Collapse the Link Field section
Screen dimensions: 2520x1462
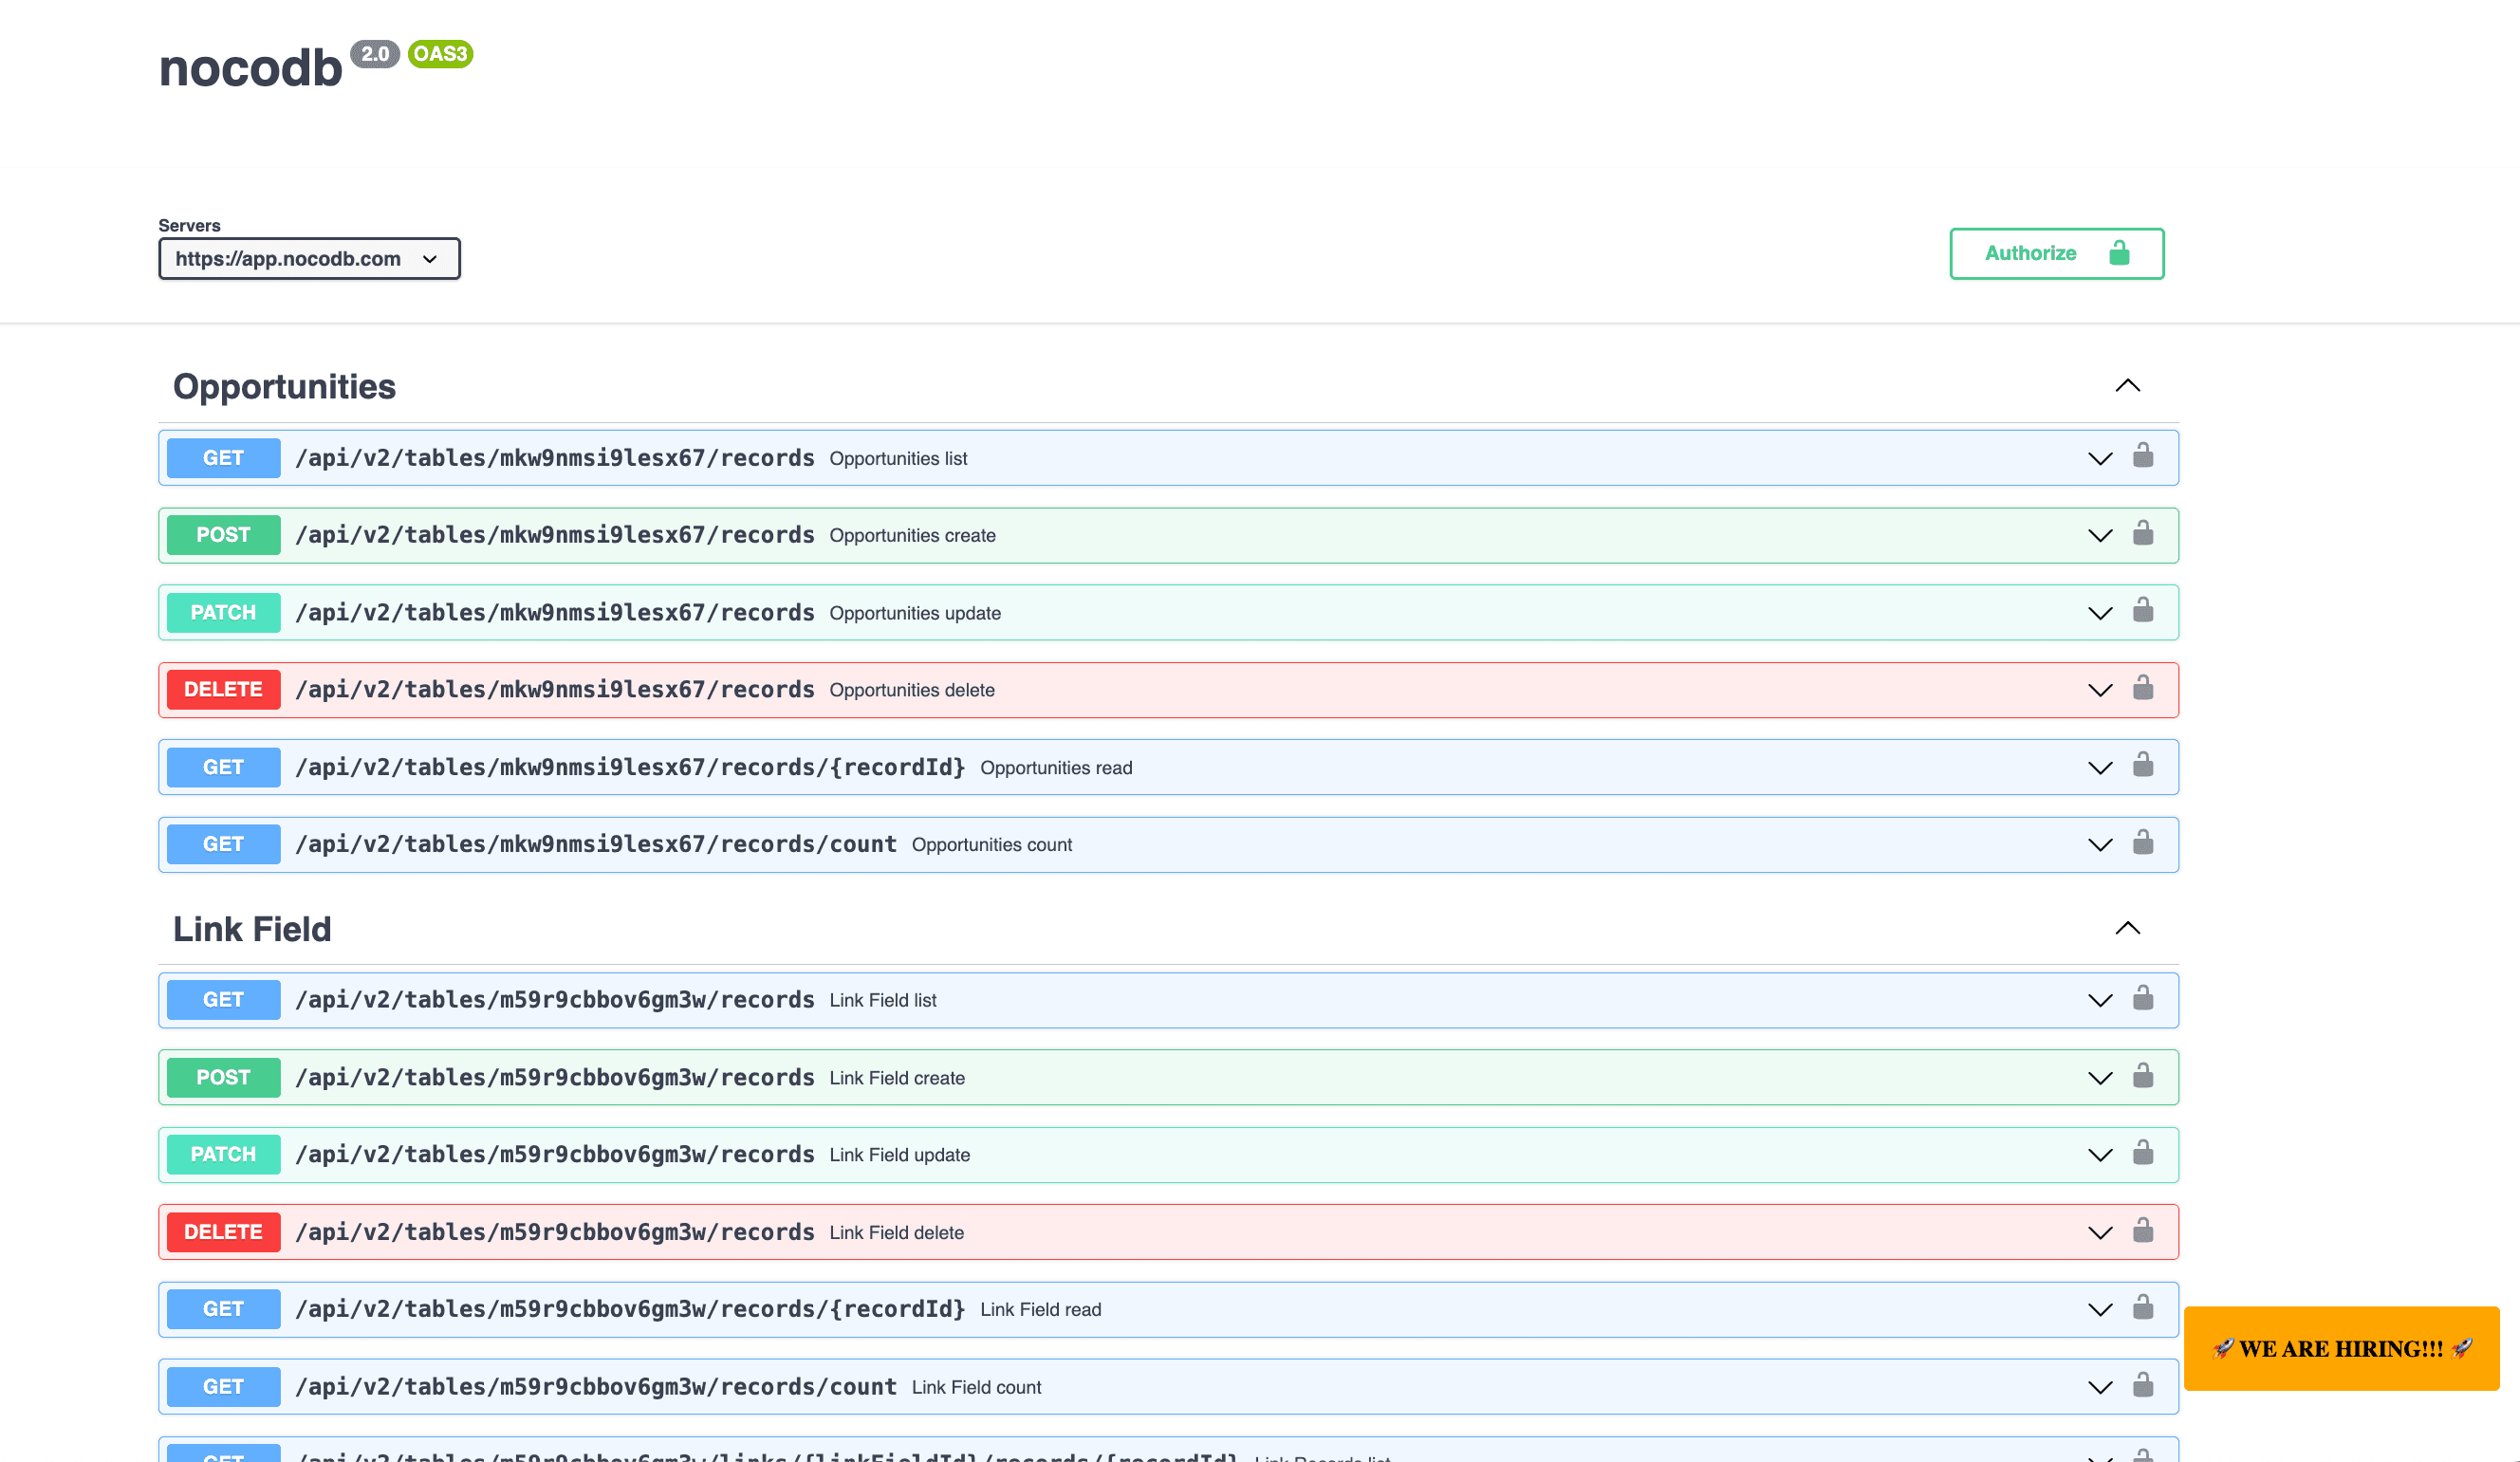pyautogui.click(x=2127, y=929)
